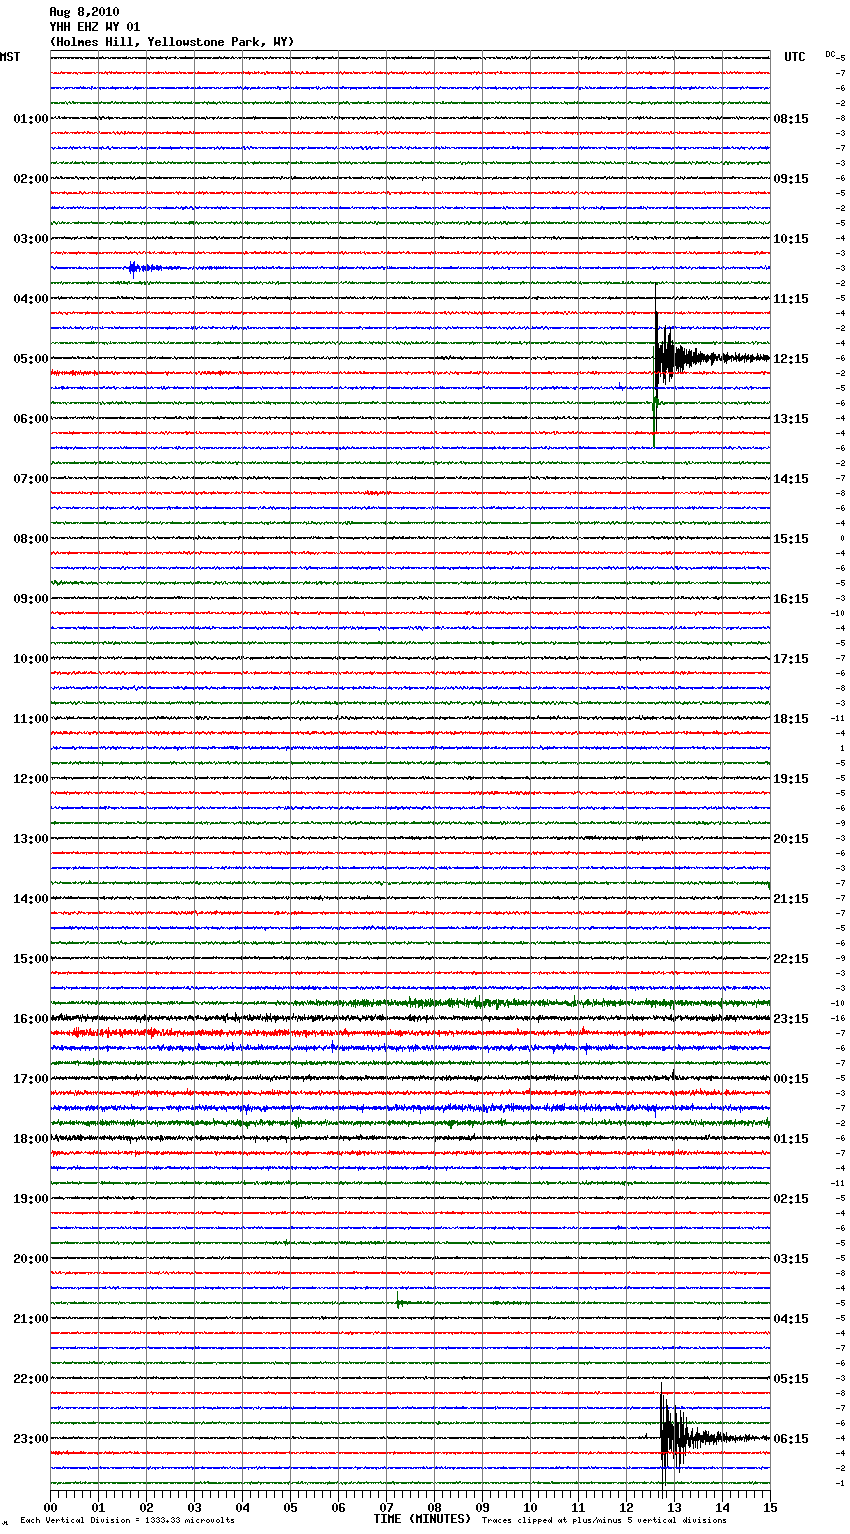Click 'Traces clipped at plus/minus 5 vertical divisions'
This screenshot has width=850, height=1534.
[604, 1521]
